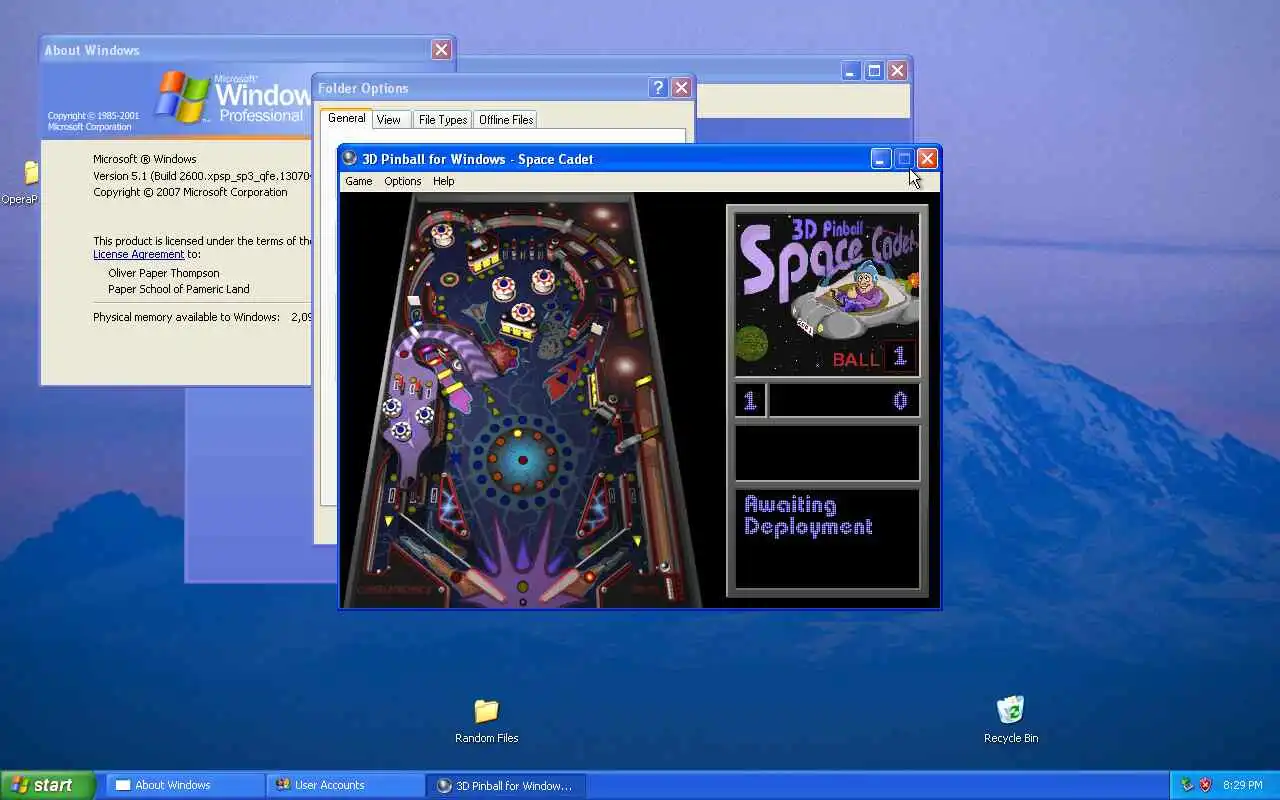
Task: Maximize the background window behind Folder Options
Action: coord(874,71)
